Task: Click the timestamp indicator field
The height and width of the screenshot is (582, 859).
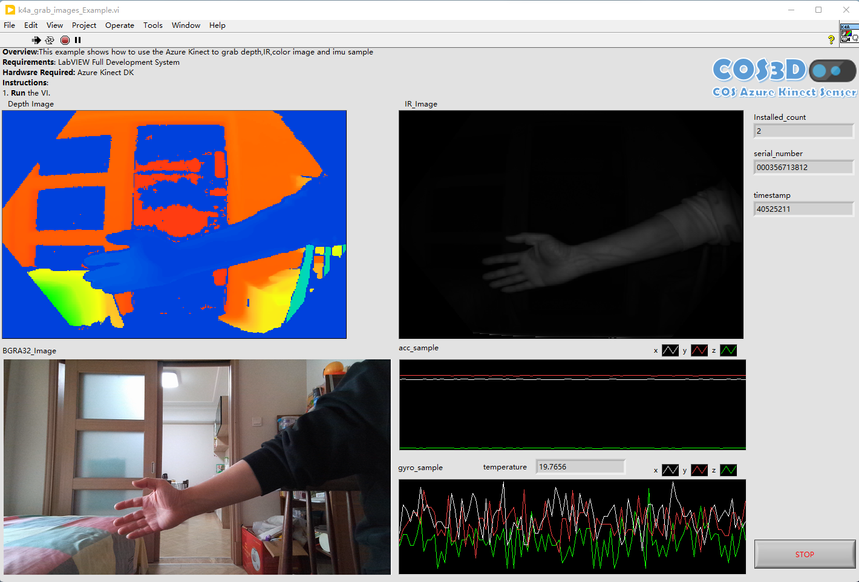Action: [803, 209]
